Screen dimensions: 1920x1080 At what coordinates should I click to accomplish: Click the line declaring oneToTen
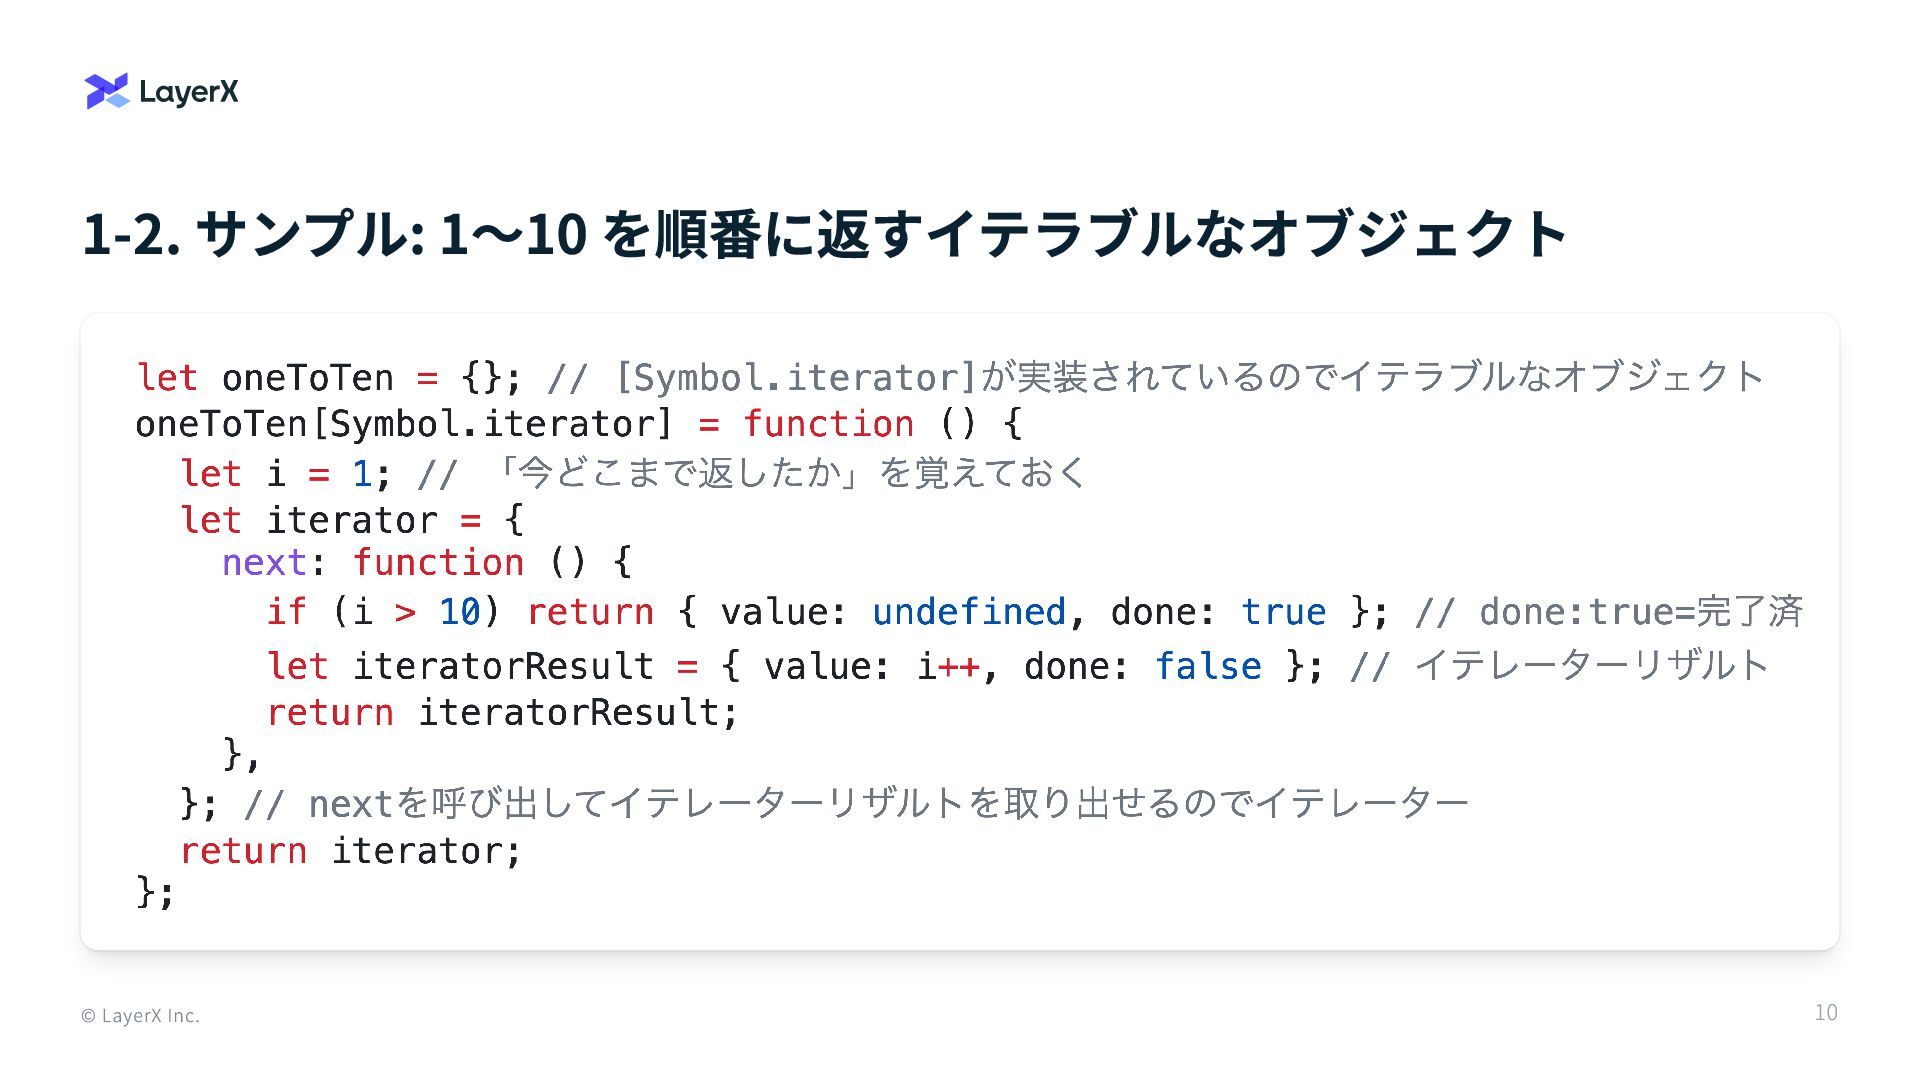(x=950, y=378)
